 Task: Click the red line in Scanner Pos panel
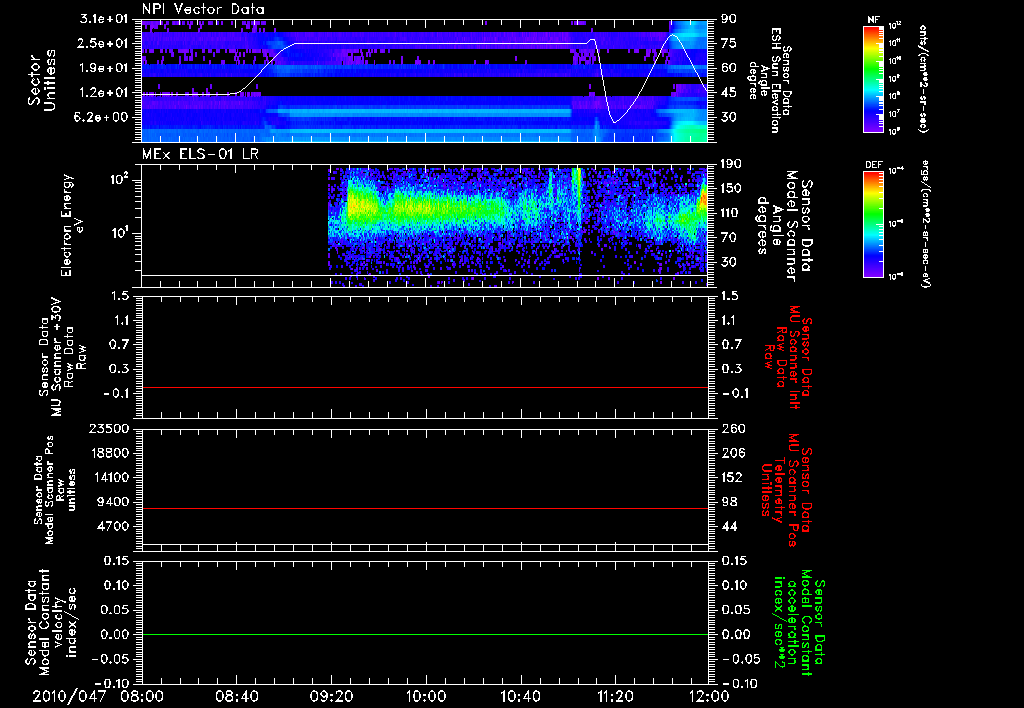[424, 509]
